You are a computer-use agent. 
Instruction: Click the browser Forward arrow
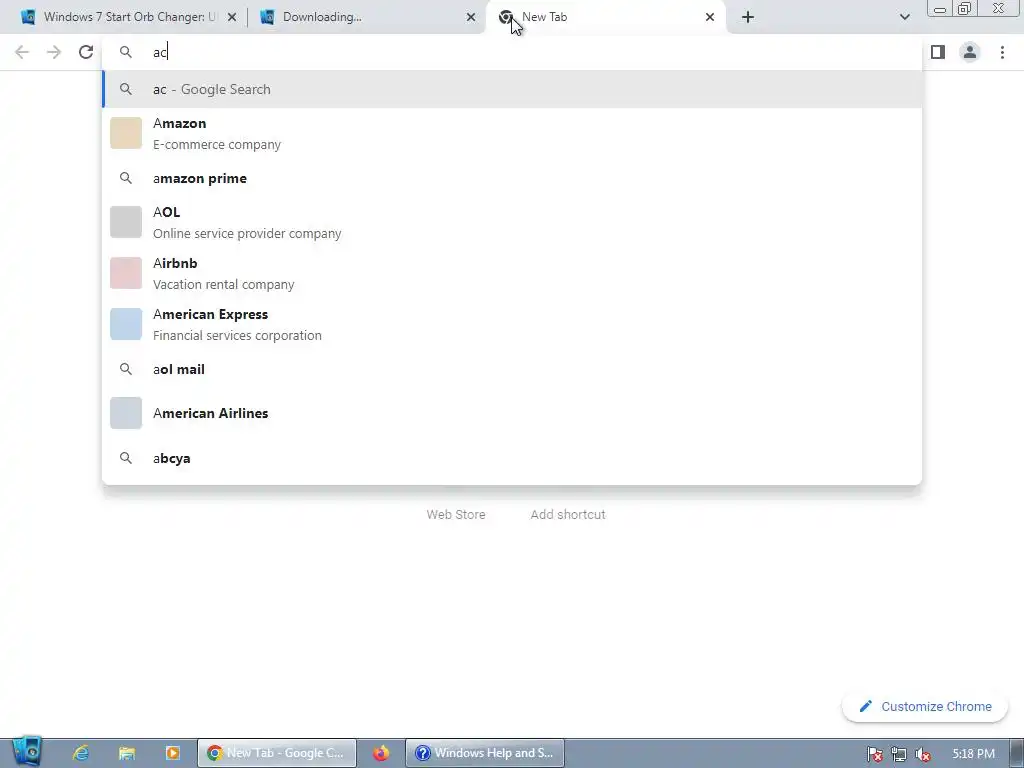pyautogui.click(x=54, y=52)
